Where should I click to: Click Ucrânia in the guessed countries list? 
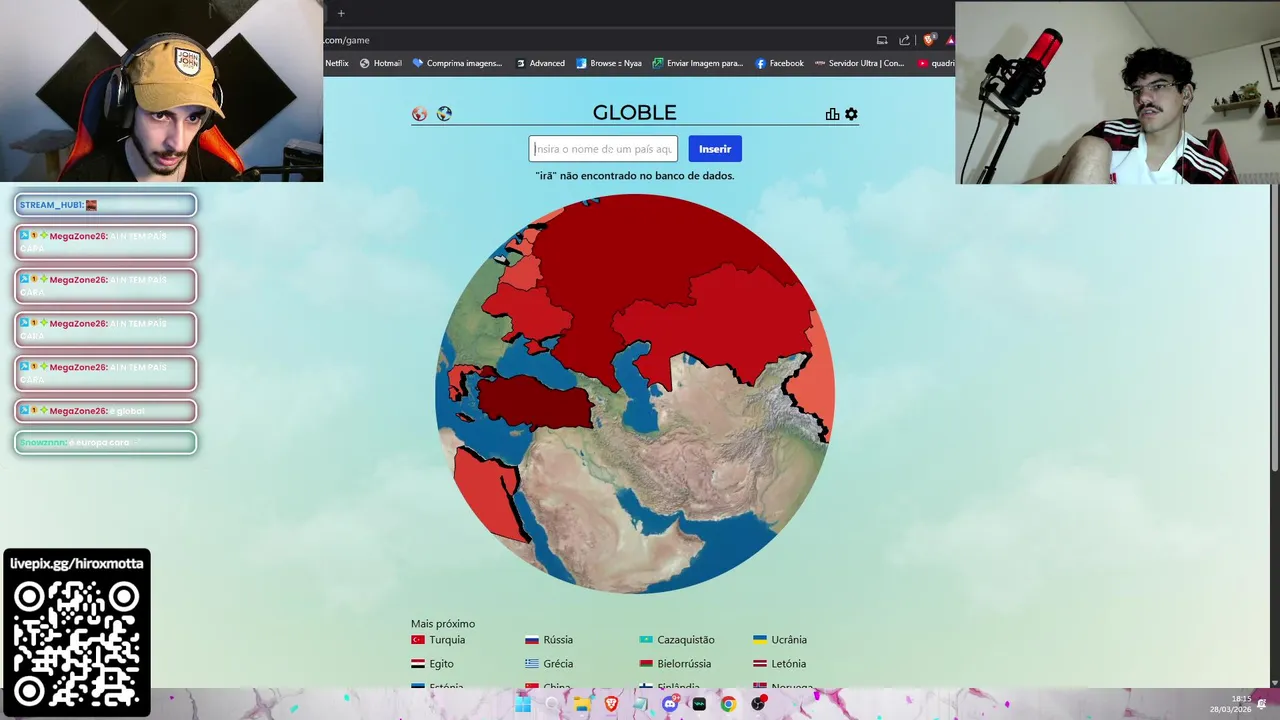pos(789,640)
